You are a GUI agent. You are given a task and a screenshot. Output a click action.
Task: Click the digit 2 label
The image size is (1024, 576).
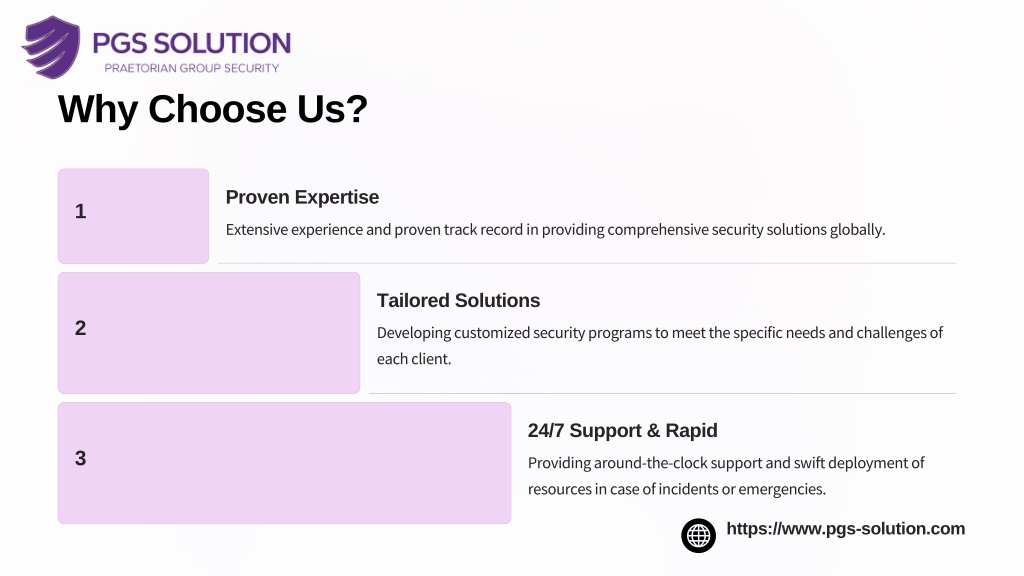point(80,328)
